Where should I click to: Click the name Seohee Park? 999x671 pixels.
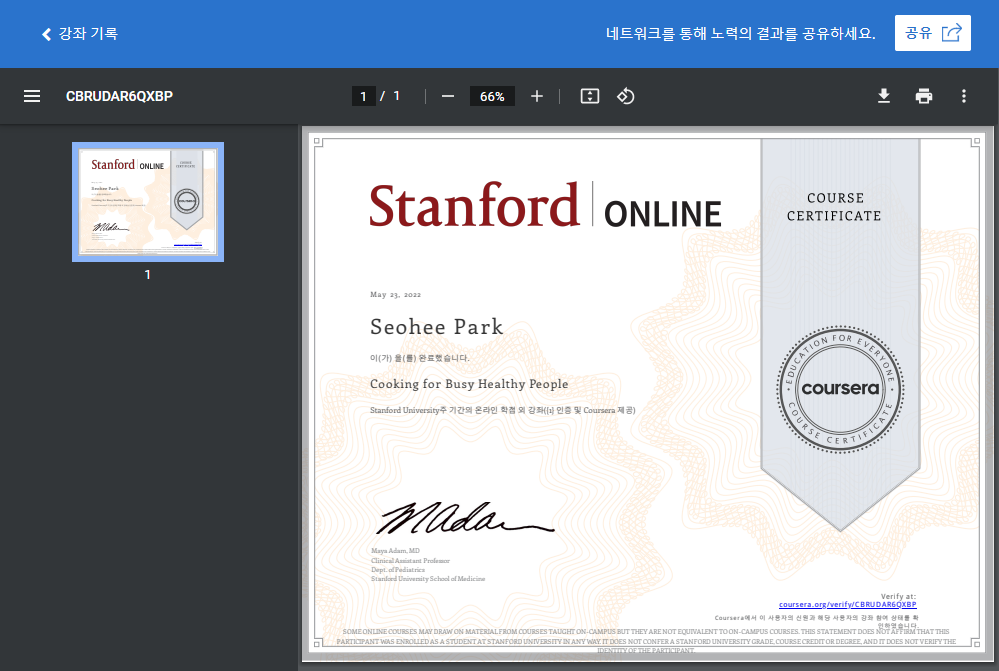pyautogui.click(x=436, y=327)
